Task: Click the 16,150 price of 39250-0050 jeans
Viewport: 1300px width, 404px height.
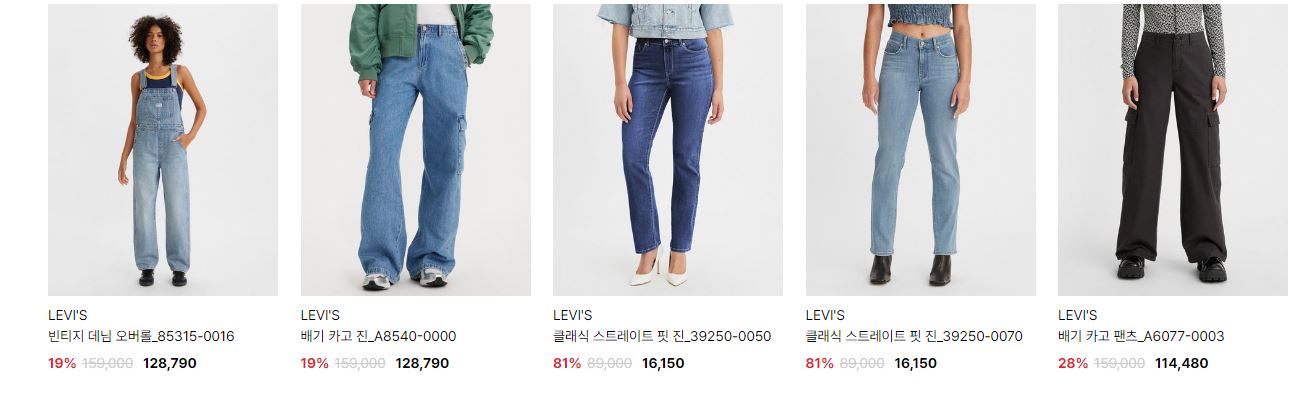Action: coord(663,363)
